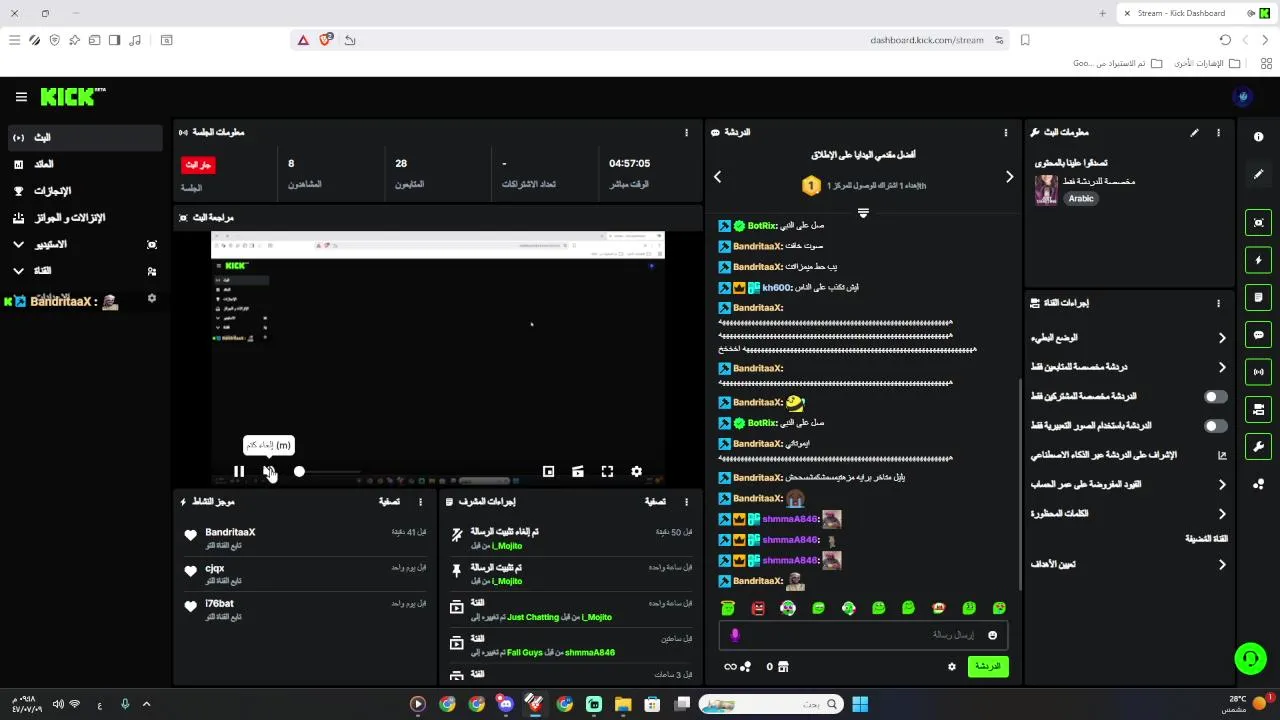
Task: Open chat panel three-dot menu
Action: click(1006, 132)
